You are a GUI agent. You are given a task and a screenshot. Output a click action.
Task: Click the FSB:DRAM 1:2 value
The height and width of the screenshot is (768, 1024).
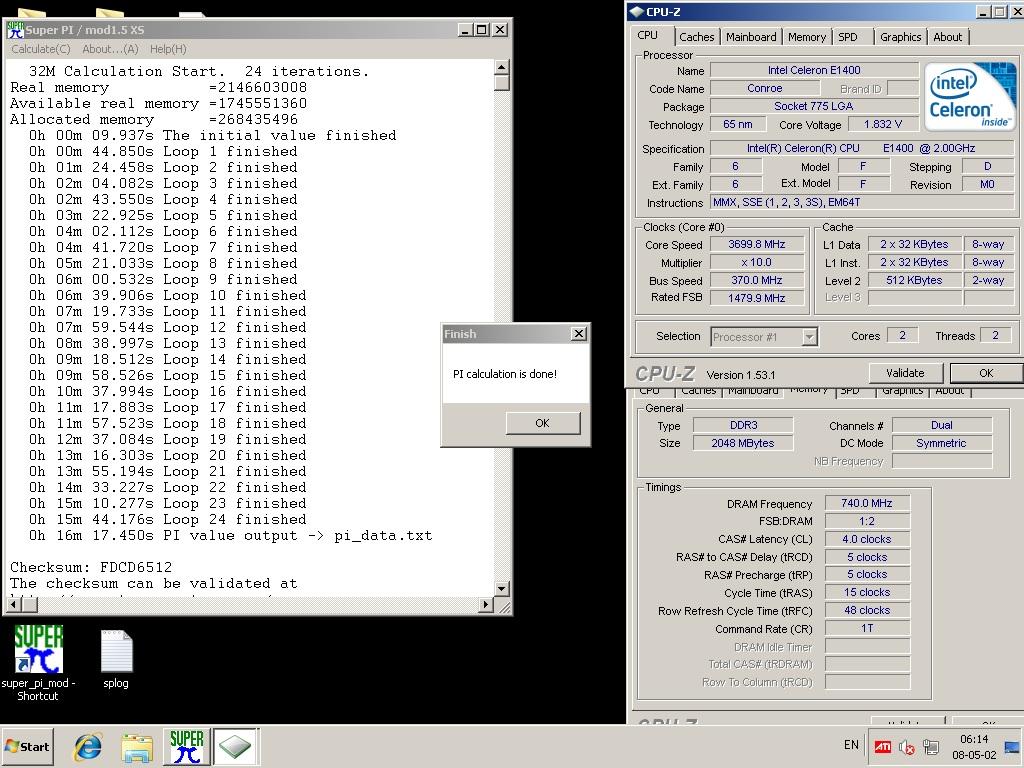click(x=867, y=521)
